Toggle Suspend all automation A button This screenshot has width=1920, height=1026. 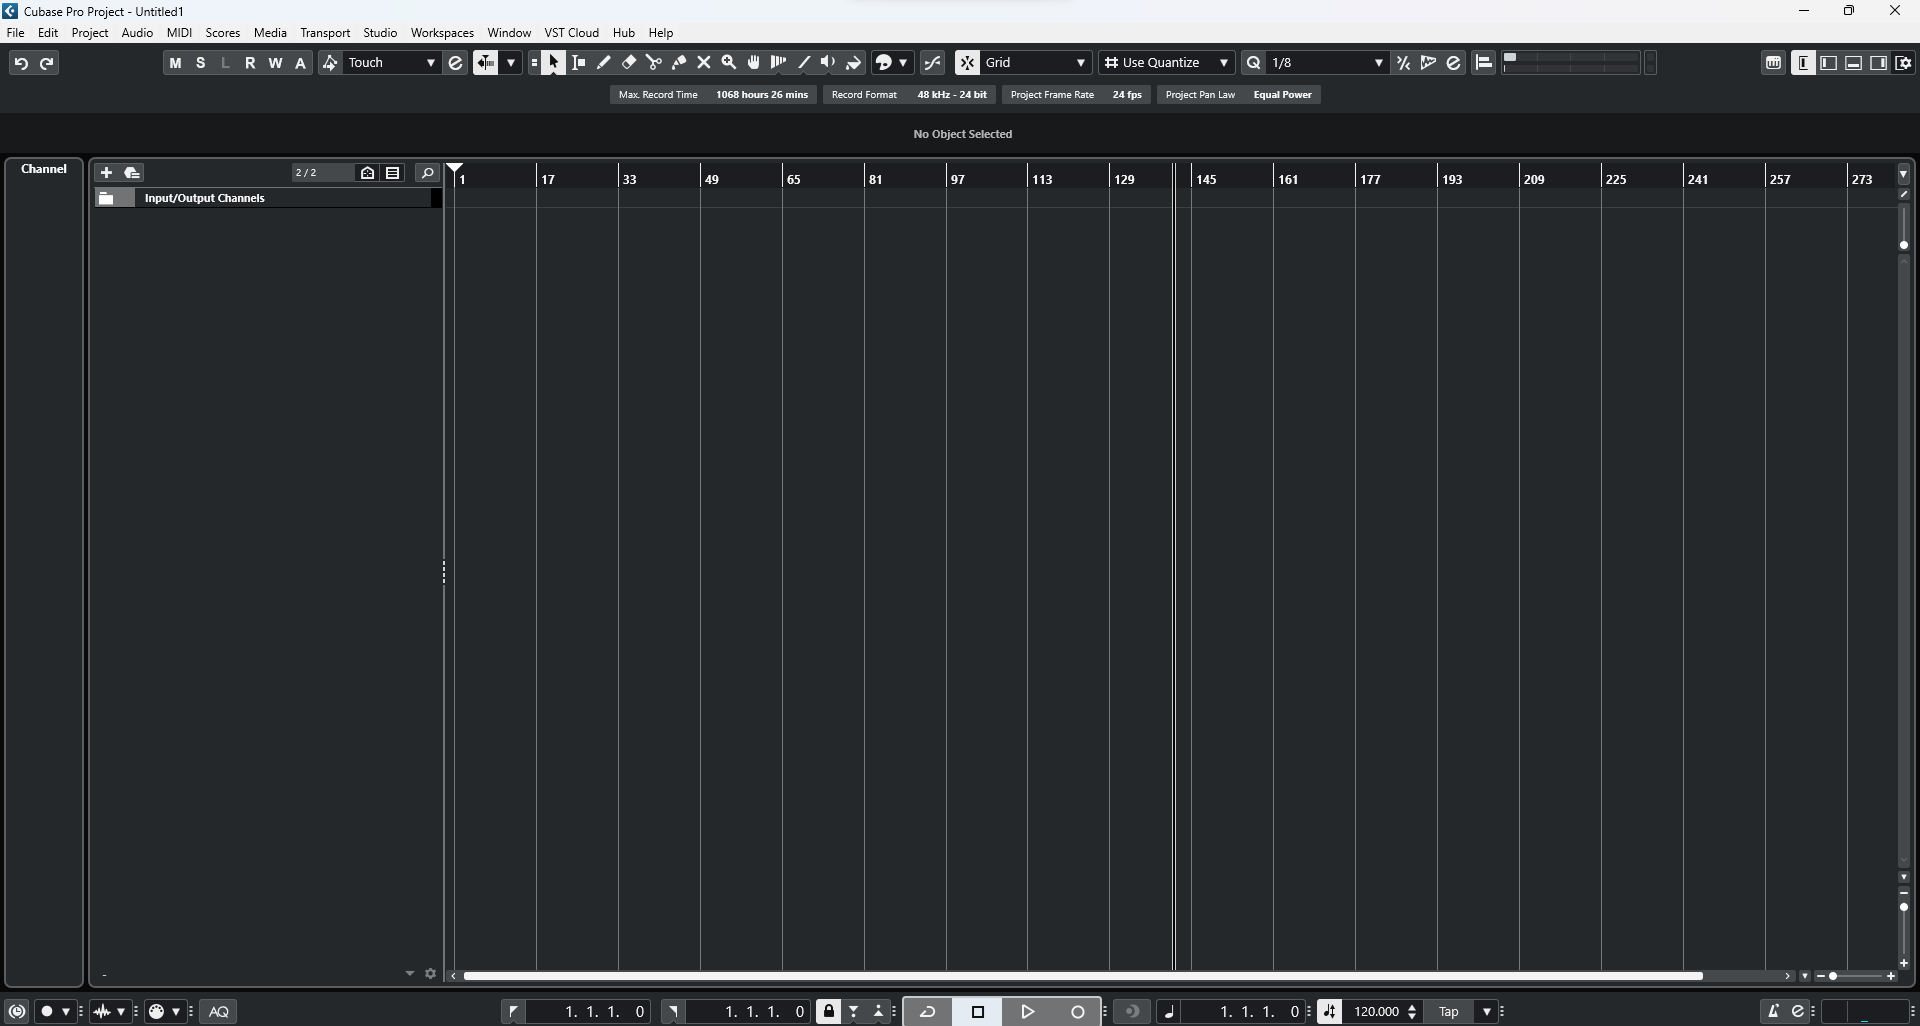(x=301, y=63)
